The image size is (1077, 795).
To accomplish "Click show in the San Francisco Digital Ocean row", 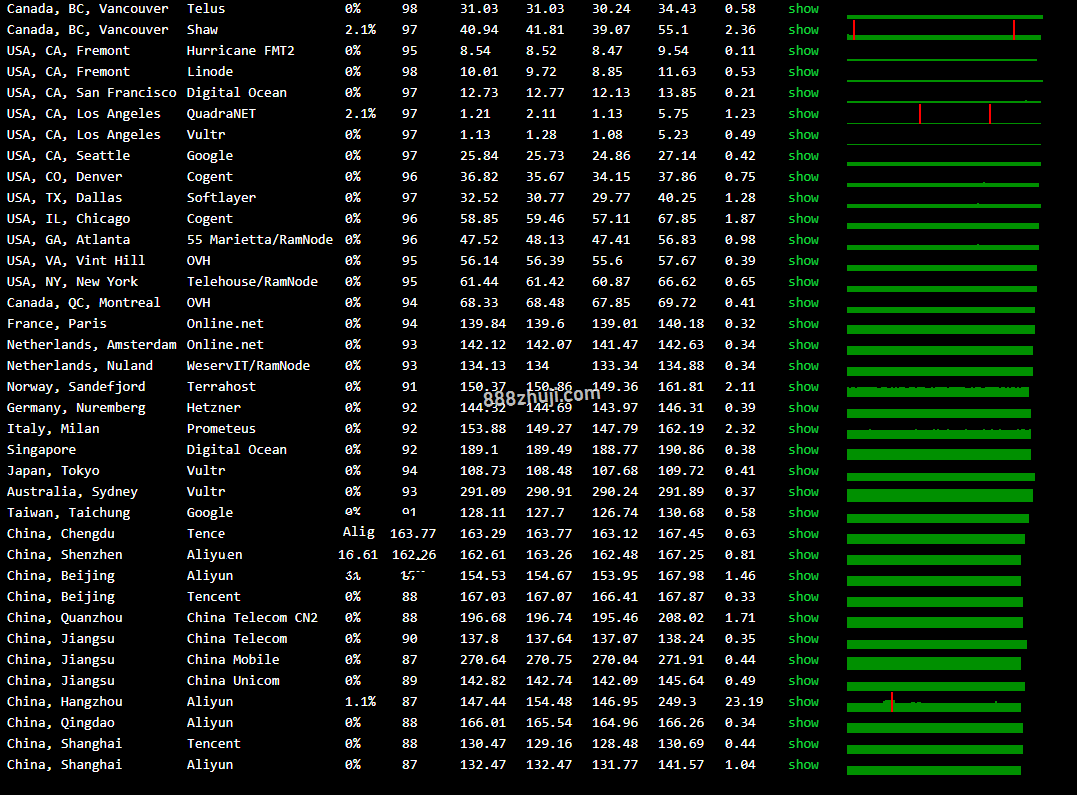I will point(803,93).
